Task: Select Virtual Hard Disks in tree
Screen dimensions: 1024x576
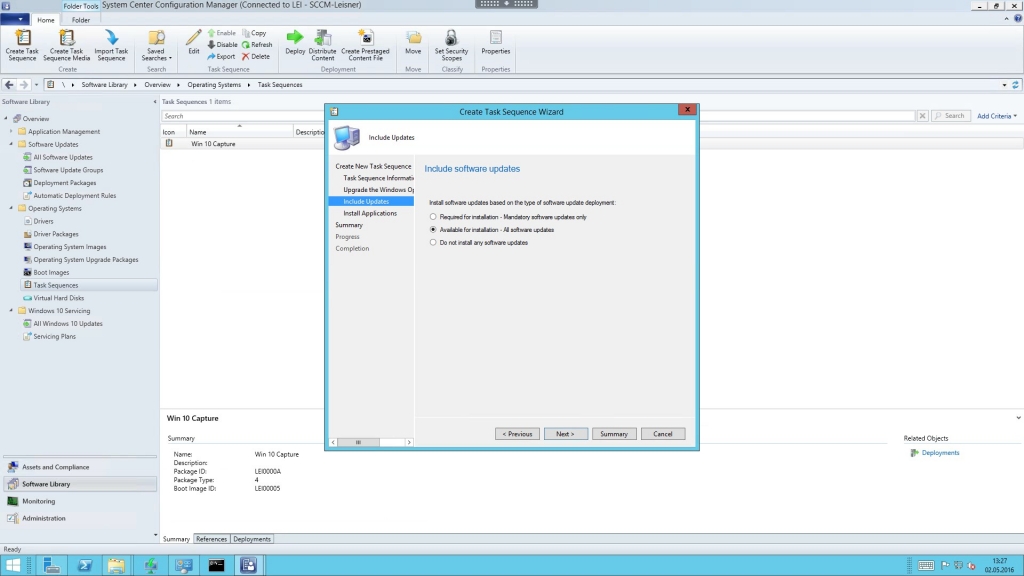Action: pos(58,298)
